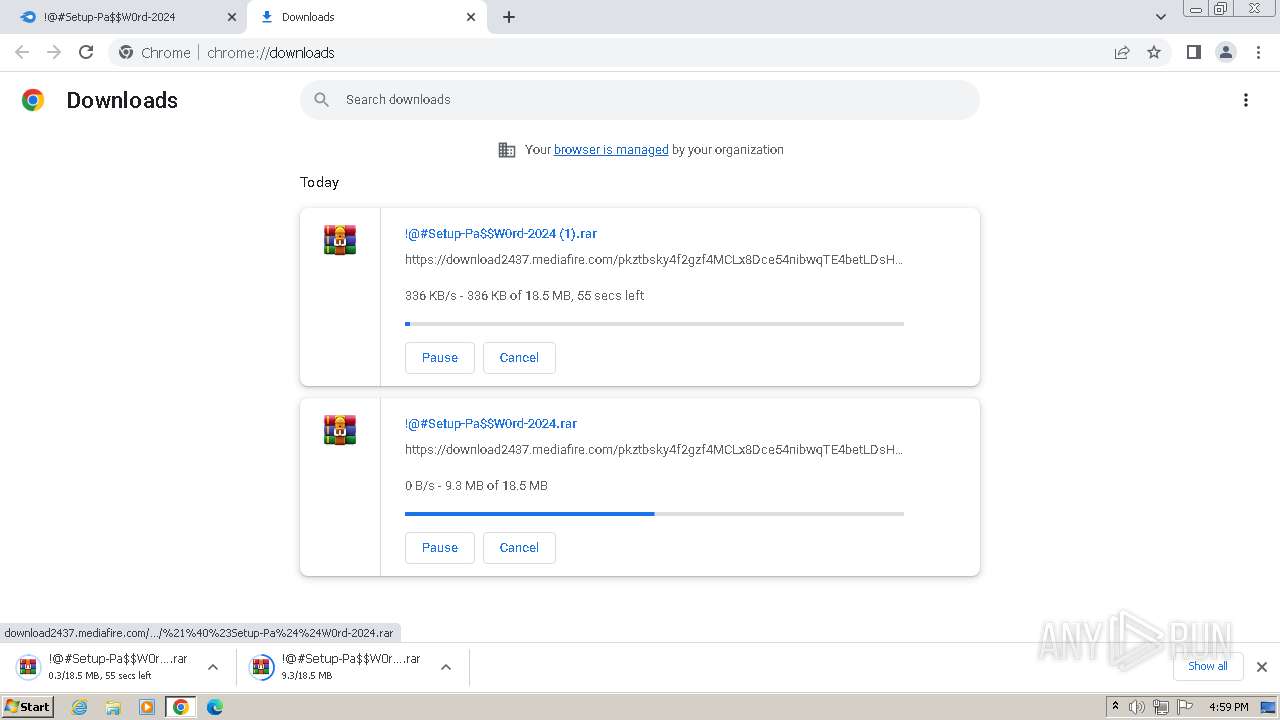Screen dimensions: 1280x720
Task: Open the volume tray icon
Action: pos(1137,707)
